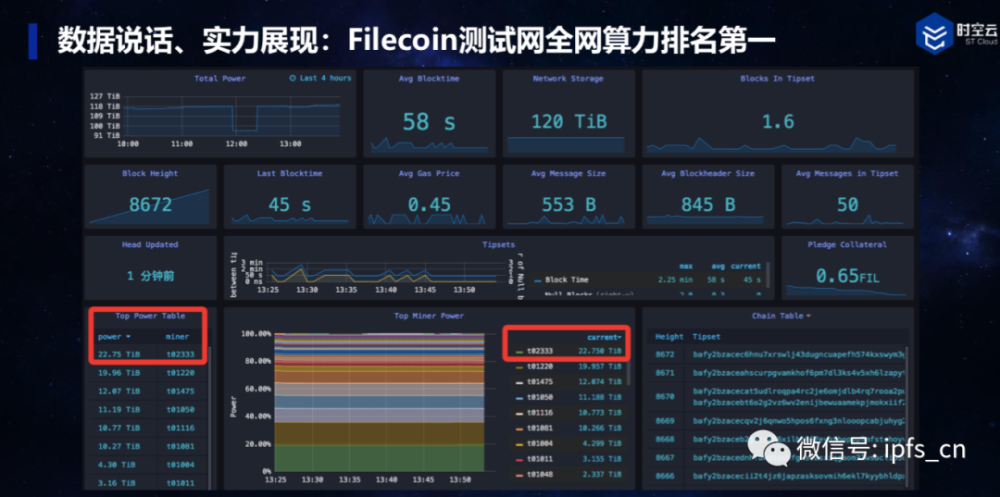Click the current sort header in miner legend
Viewport: 1000px width, 497px height.
pyautogui.click(x=604, y=337)
